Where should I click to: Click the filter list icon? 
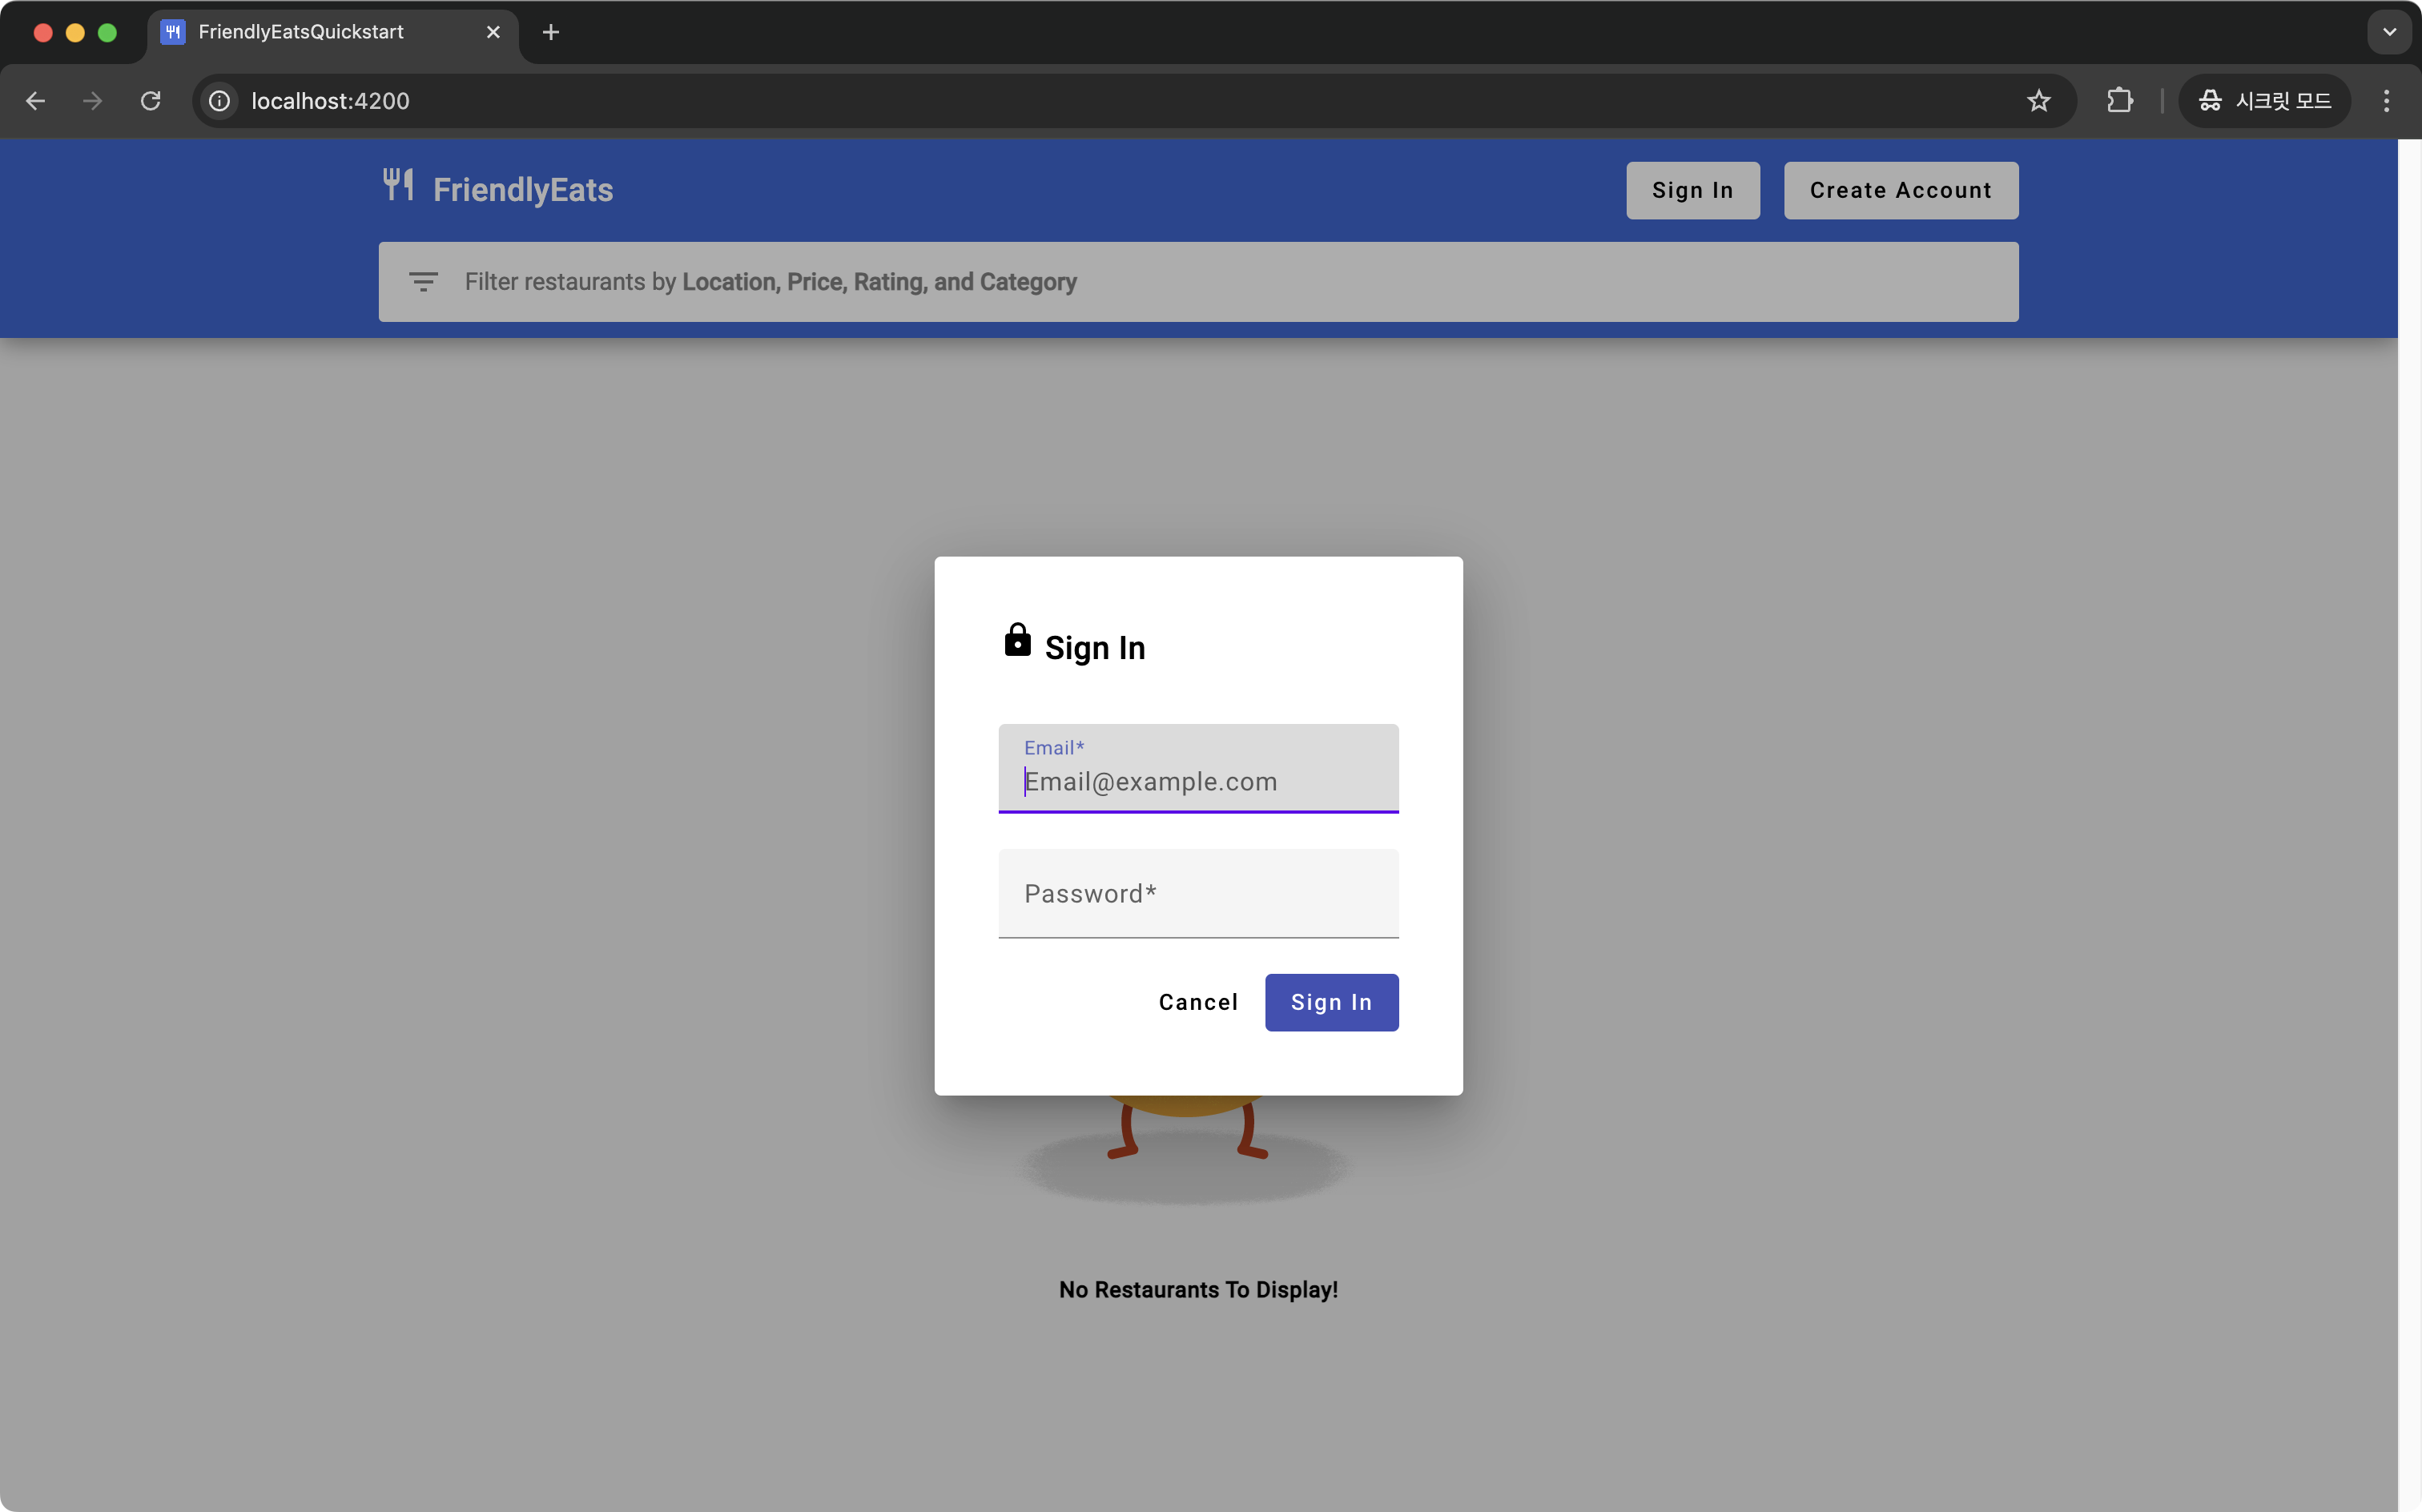(x=423, y=282)
